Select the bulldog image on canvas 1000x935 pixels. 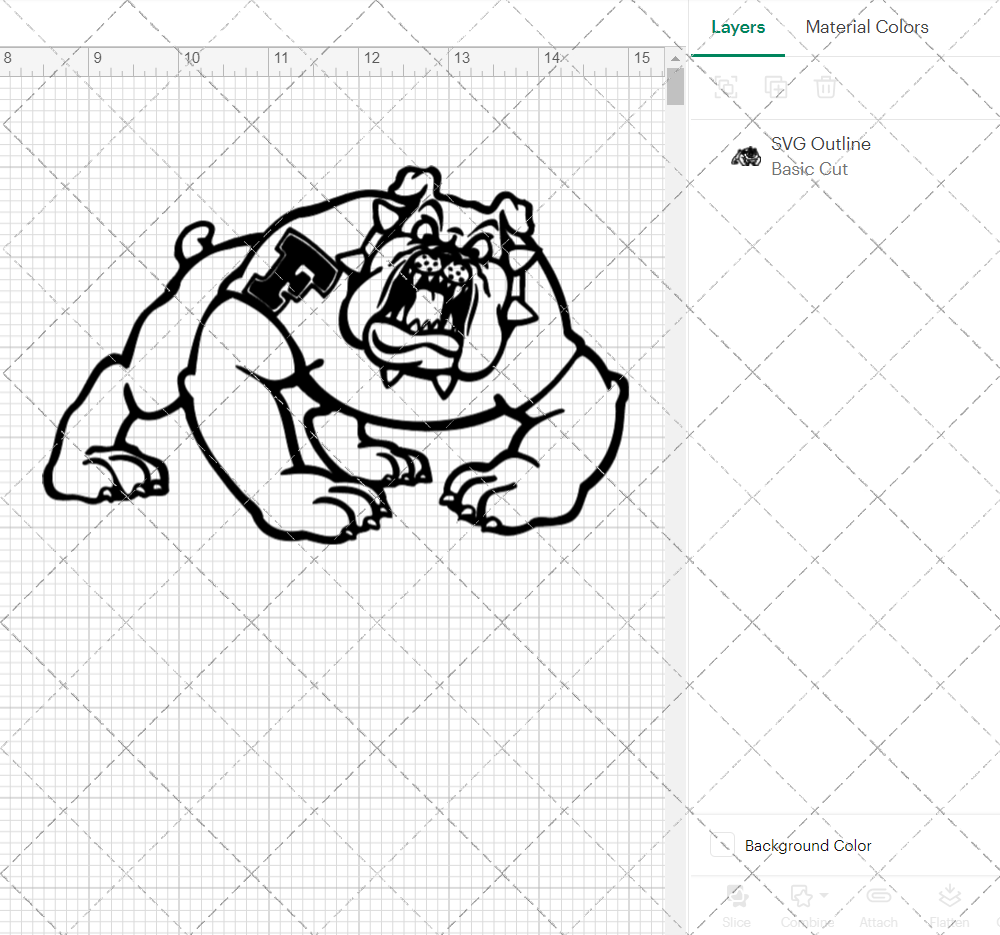(336, 354)
